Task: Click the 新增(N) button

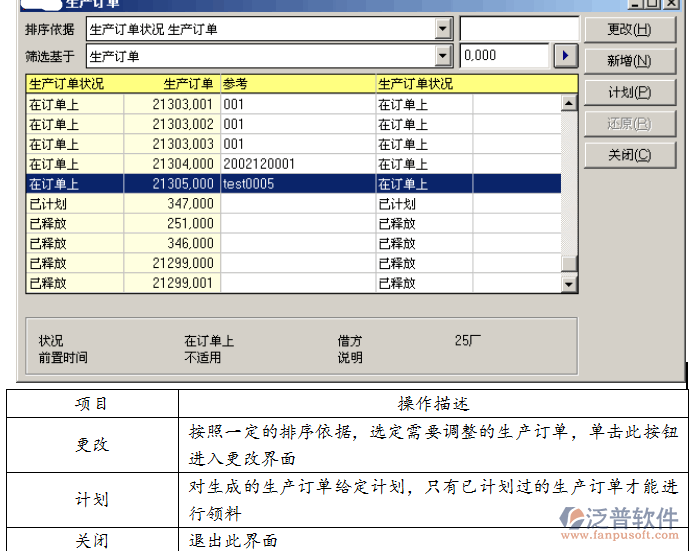Action: pos(629,61)
